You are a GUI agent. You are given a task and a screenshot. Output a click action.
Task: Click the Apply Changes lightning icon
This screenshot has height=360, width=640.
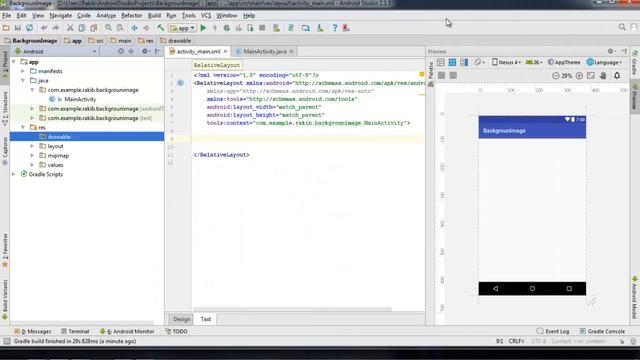point(215,28)
